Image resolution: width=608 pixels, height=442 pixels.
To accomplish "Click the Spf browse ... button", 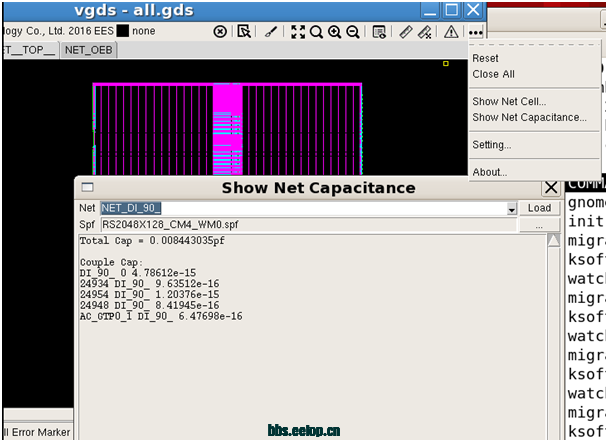I will (539, 225).
